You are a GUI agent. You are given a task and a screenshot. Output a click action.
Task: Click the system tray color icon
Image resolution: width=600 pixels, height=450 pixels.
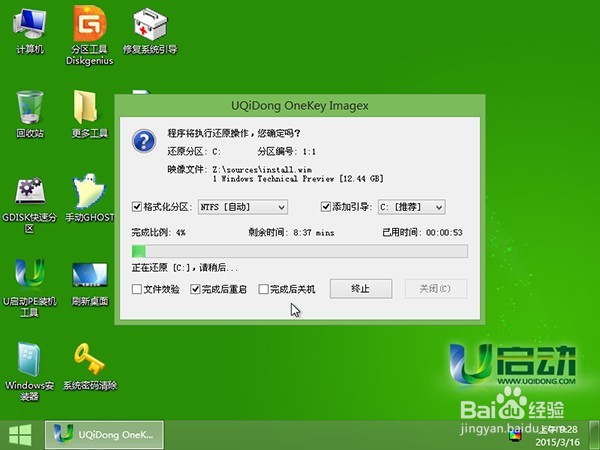point(515,435)
